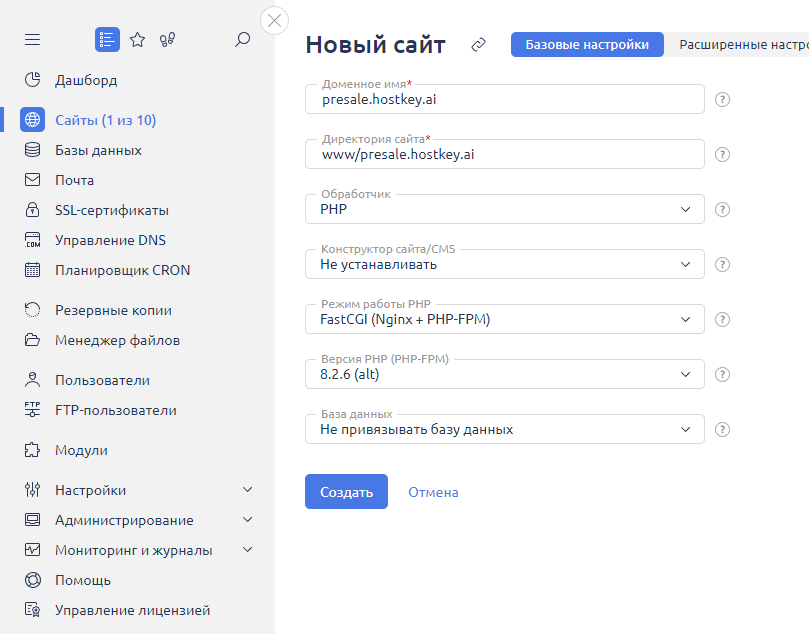Click the SSL-сертификаты lock icon
The height and width of the screenshot is (634, 809).
click(33, 210)
